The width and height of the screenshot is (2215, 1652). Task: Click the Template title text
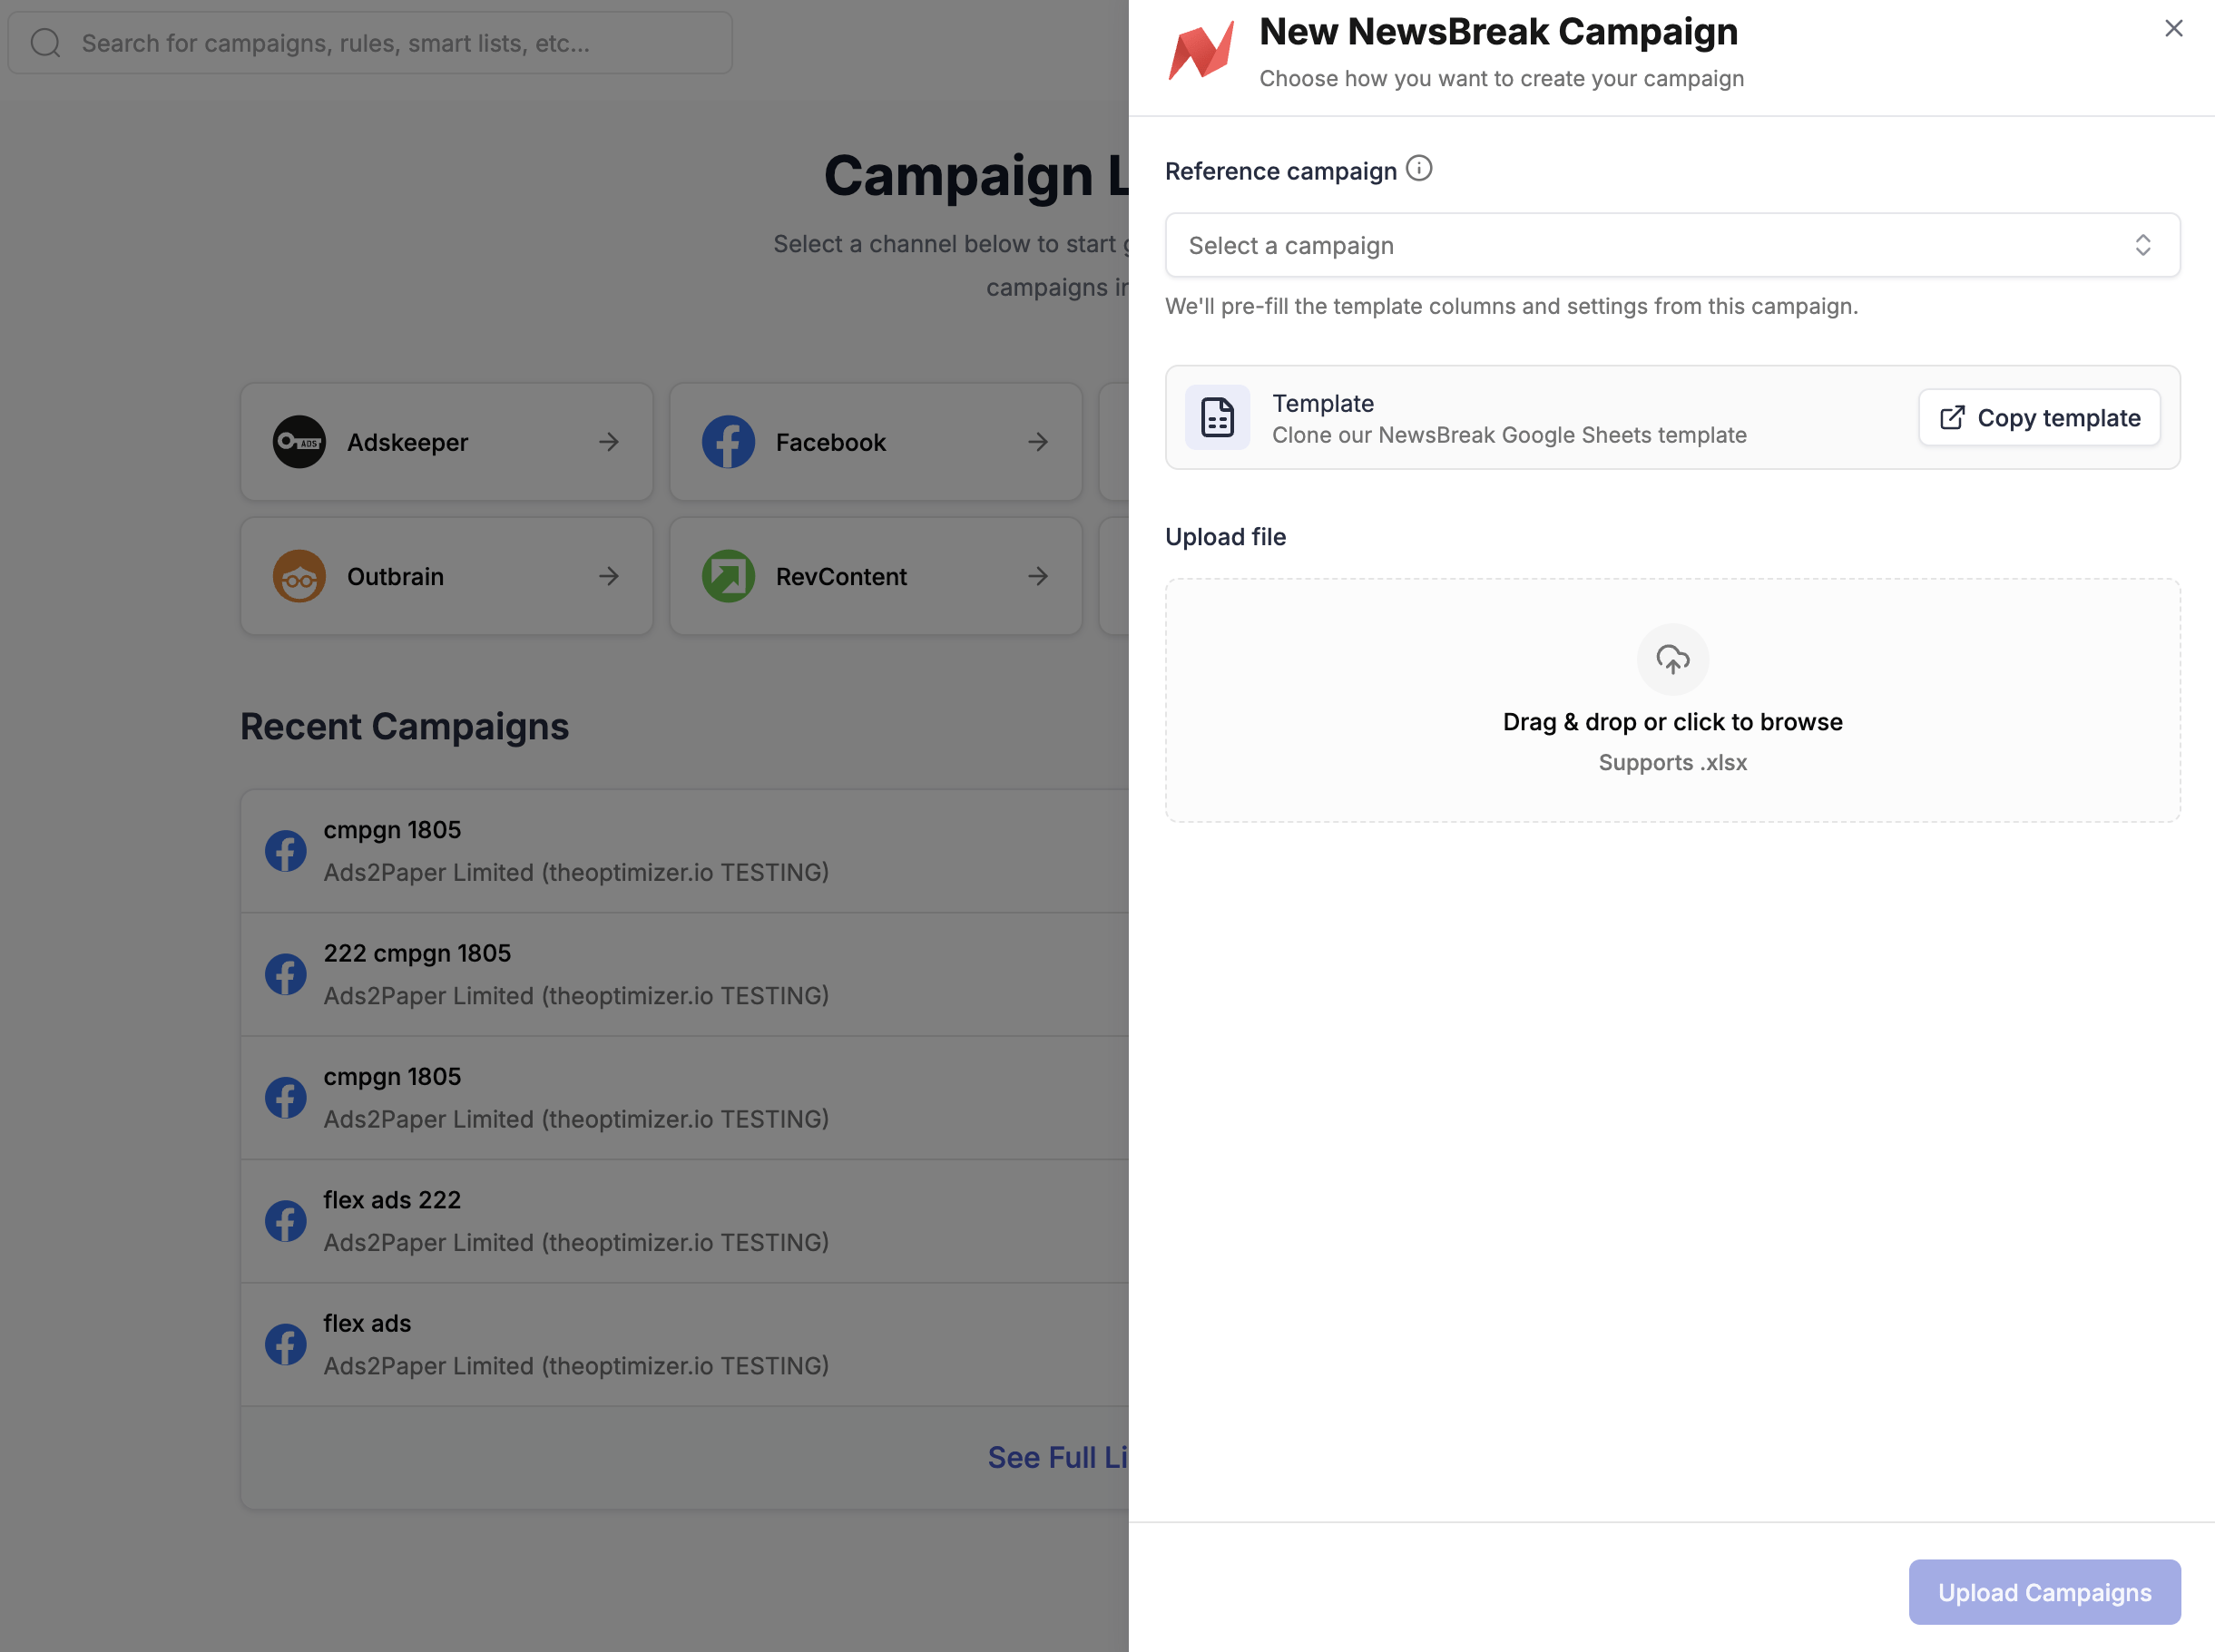[1322, 403]
